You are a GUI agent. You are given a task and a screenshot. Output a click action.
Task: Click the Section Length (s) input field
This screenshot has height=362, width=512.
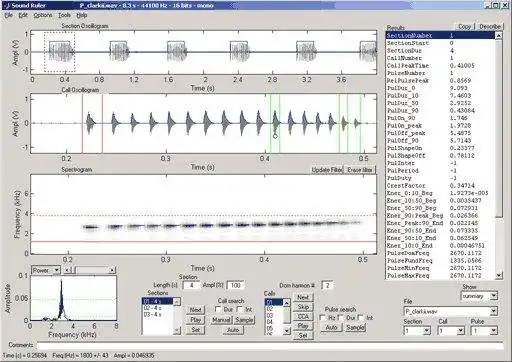pyautogui.click(x=191, y=285)
